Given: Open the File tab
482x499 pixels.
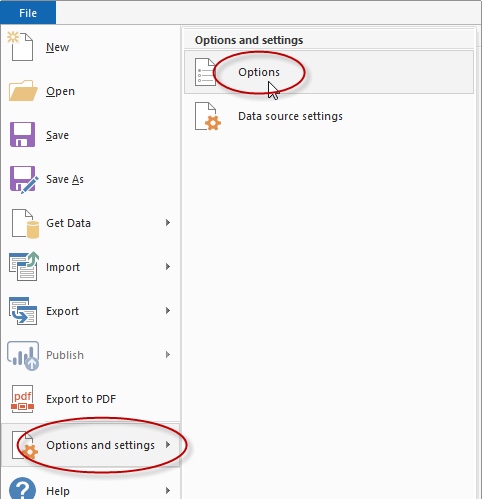Looking at the screenshot, I should click(28, 13).
